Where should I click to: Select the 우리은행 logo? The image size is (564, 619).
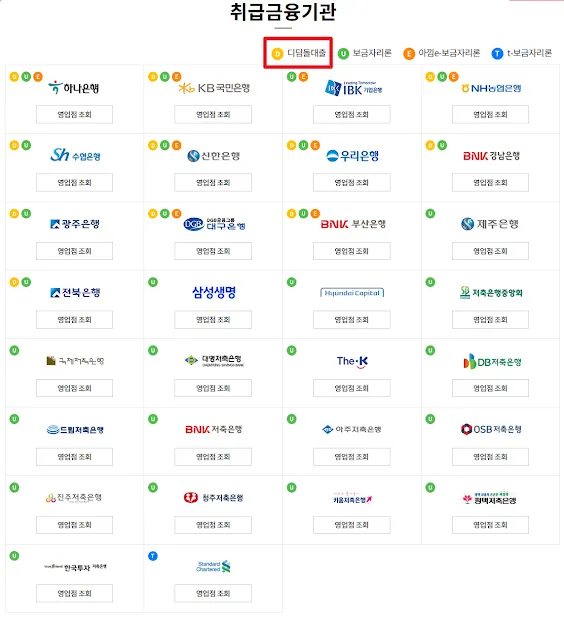(353, 156)
